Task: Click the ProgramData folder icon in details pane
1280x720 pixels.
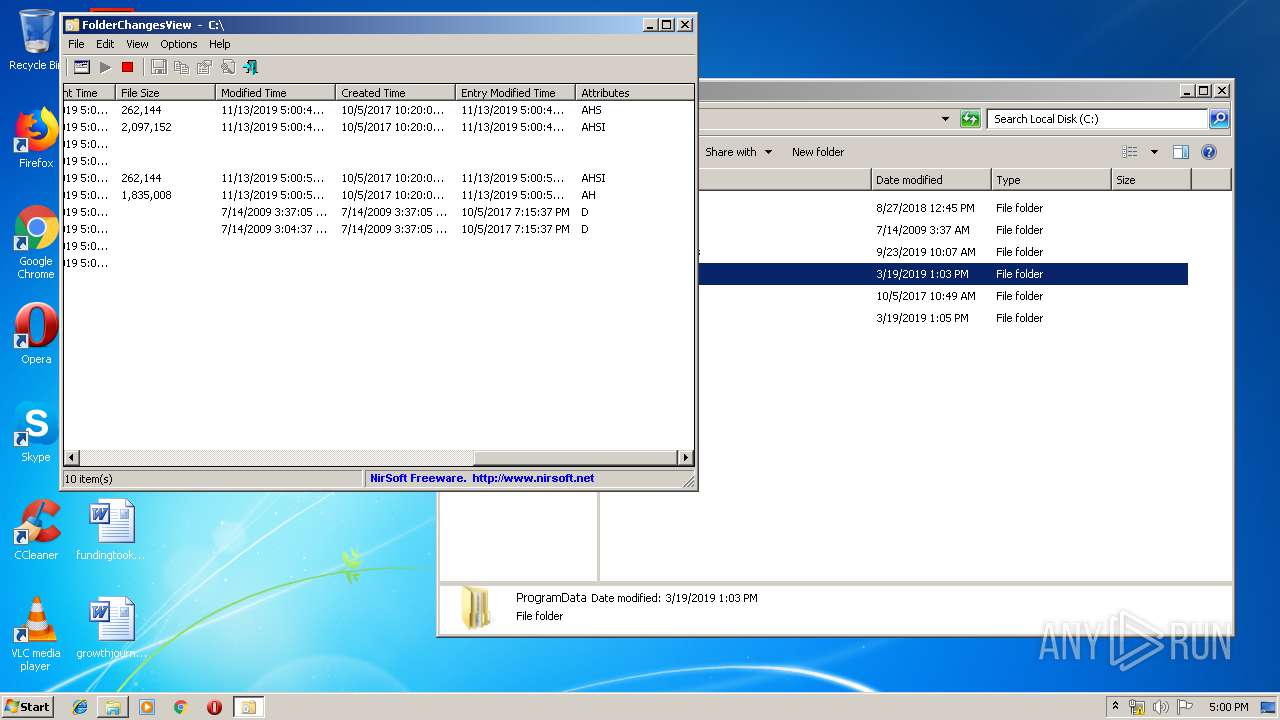Action: pos(476,607)
